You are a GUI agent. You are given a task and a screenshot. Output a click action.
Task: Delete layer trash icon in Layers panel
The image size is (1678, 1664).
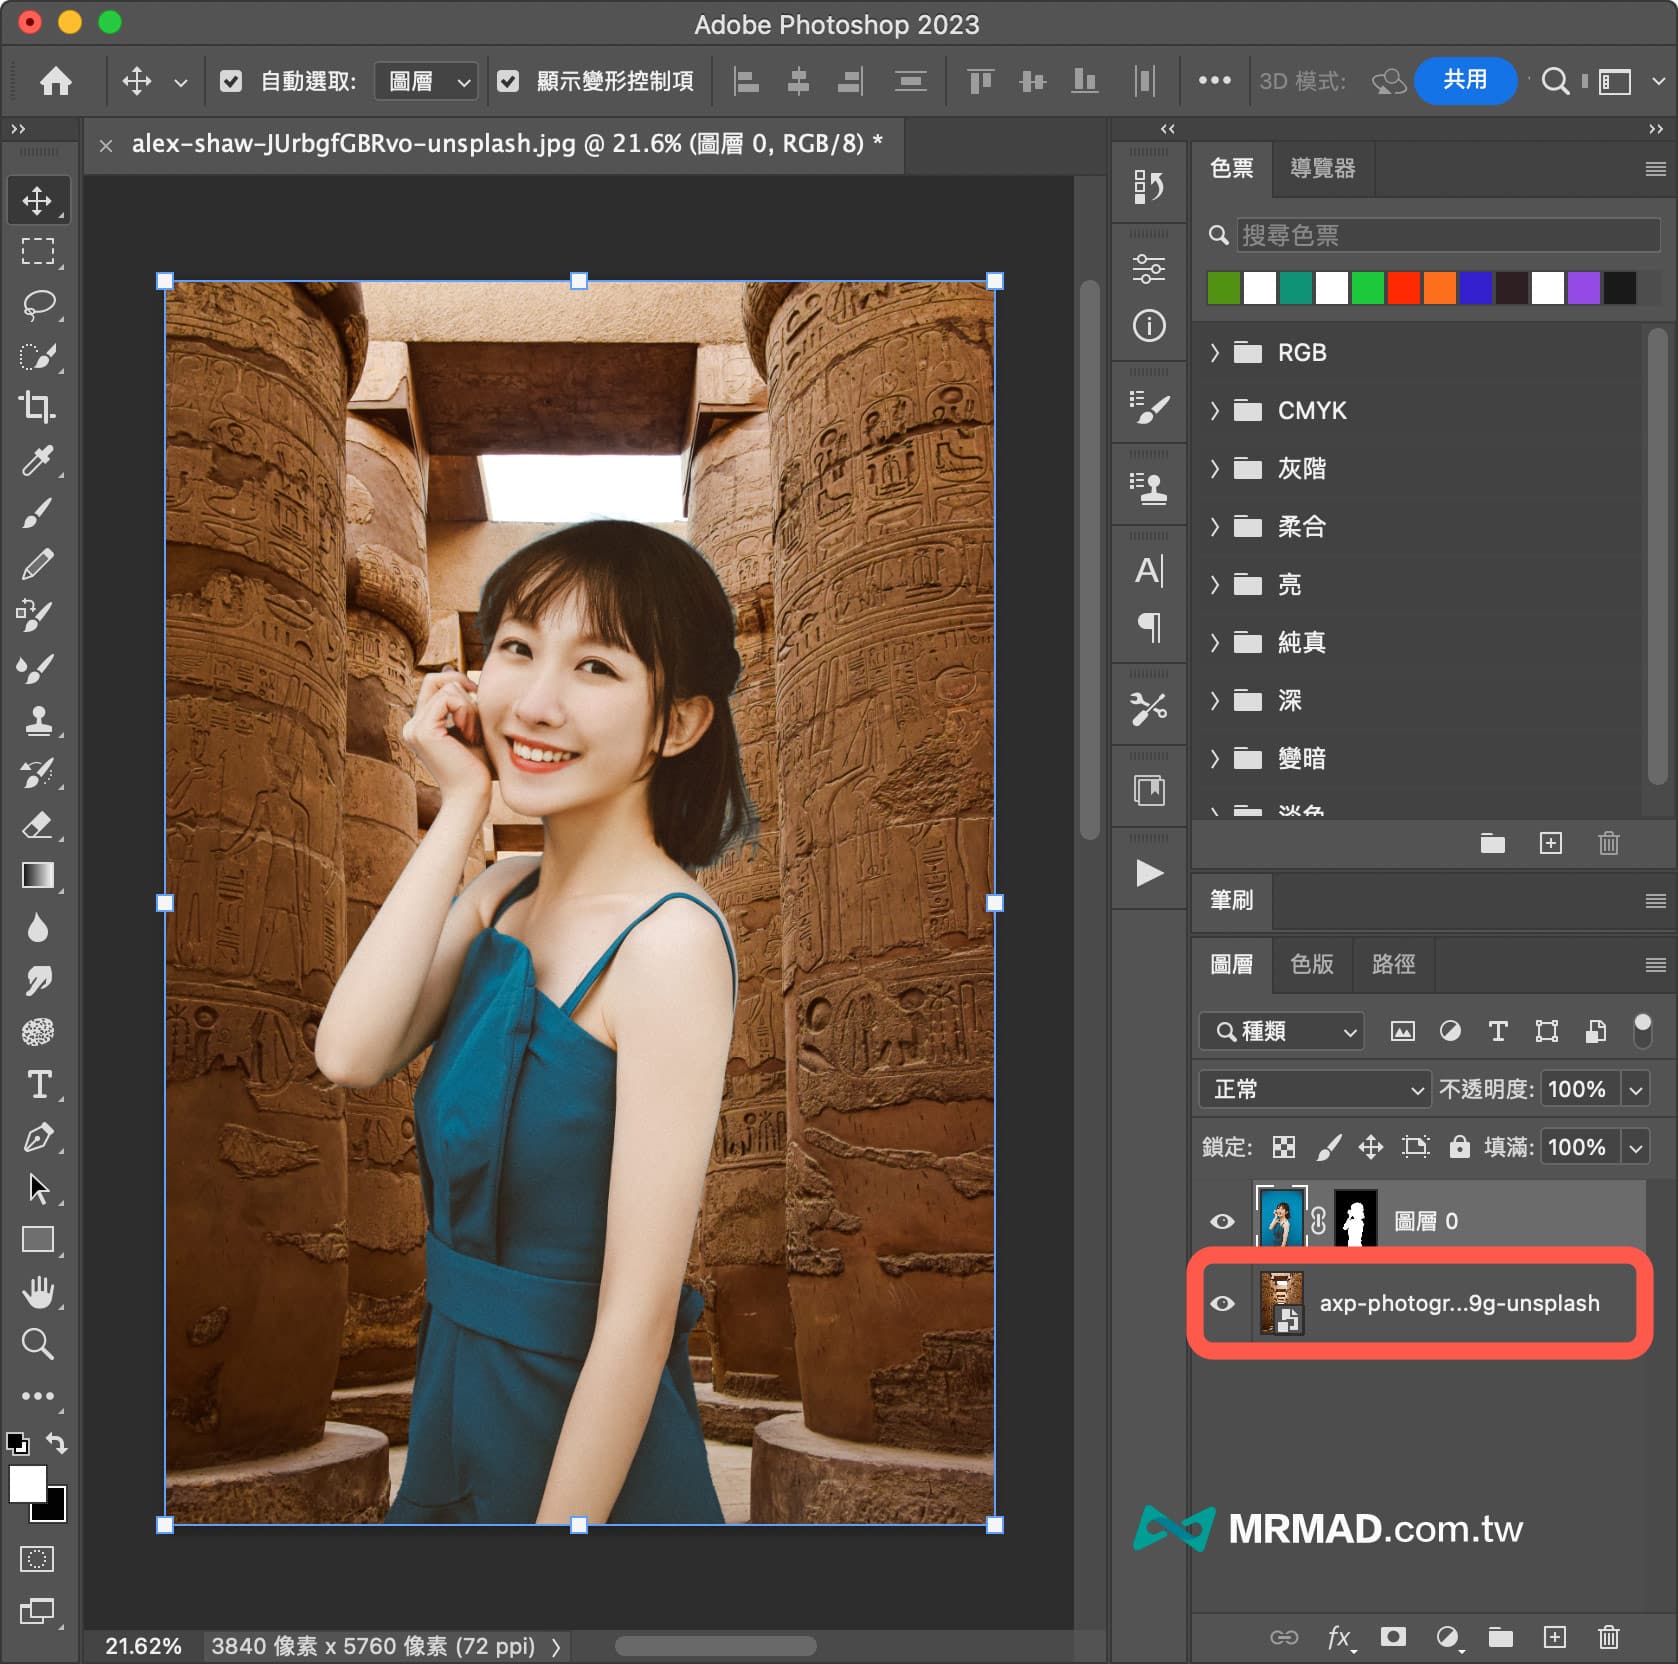[x=1609, y=1637]
